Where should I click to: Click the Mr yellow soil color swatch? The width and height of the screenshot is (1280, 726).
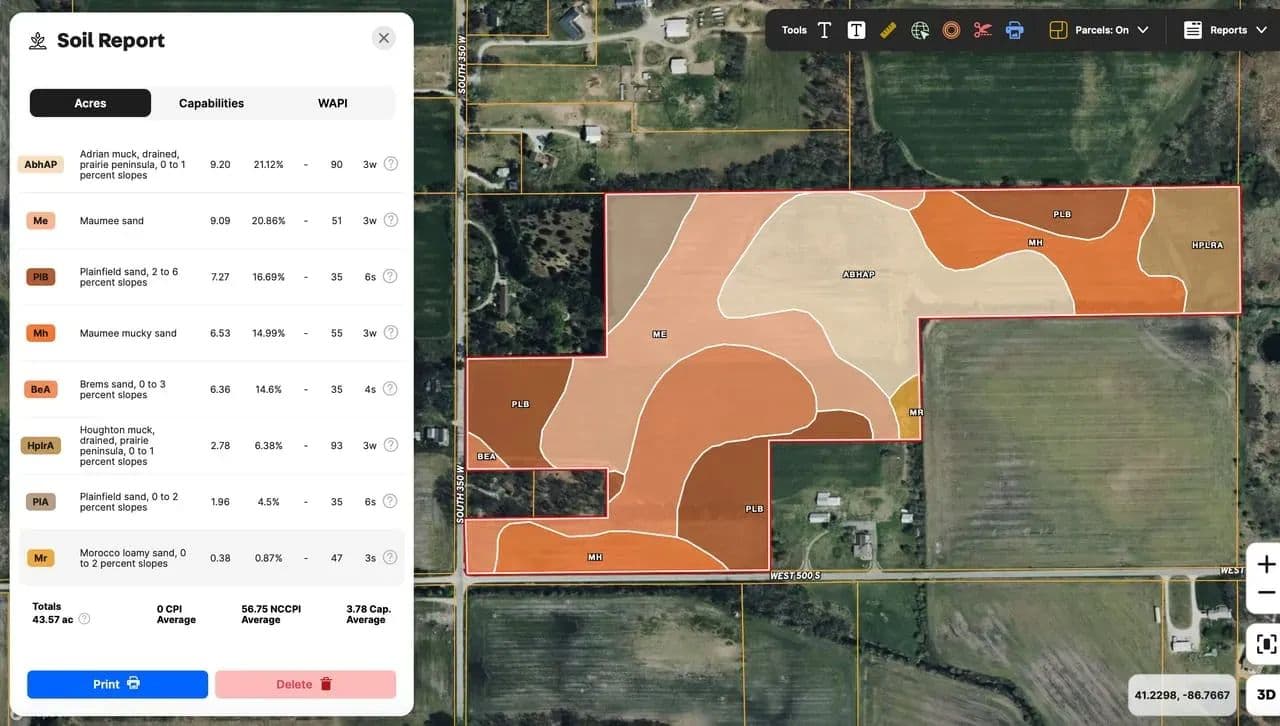click(x=41, y=558)
